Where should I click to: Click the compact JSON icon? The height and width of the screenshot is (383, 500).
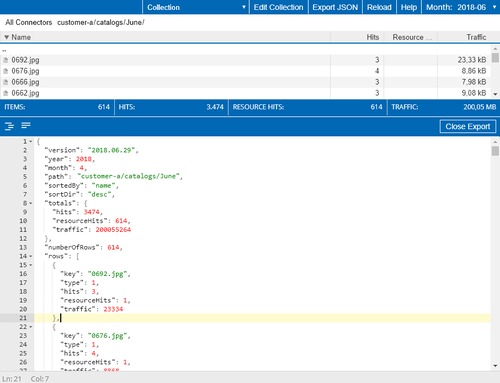click(26, 125)
